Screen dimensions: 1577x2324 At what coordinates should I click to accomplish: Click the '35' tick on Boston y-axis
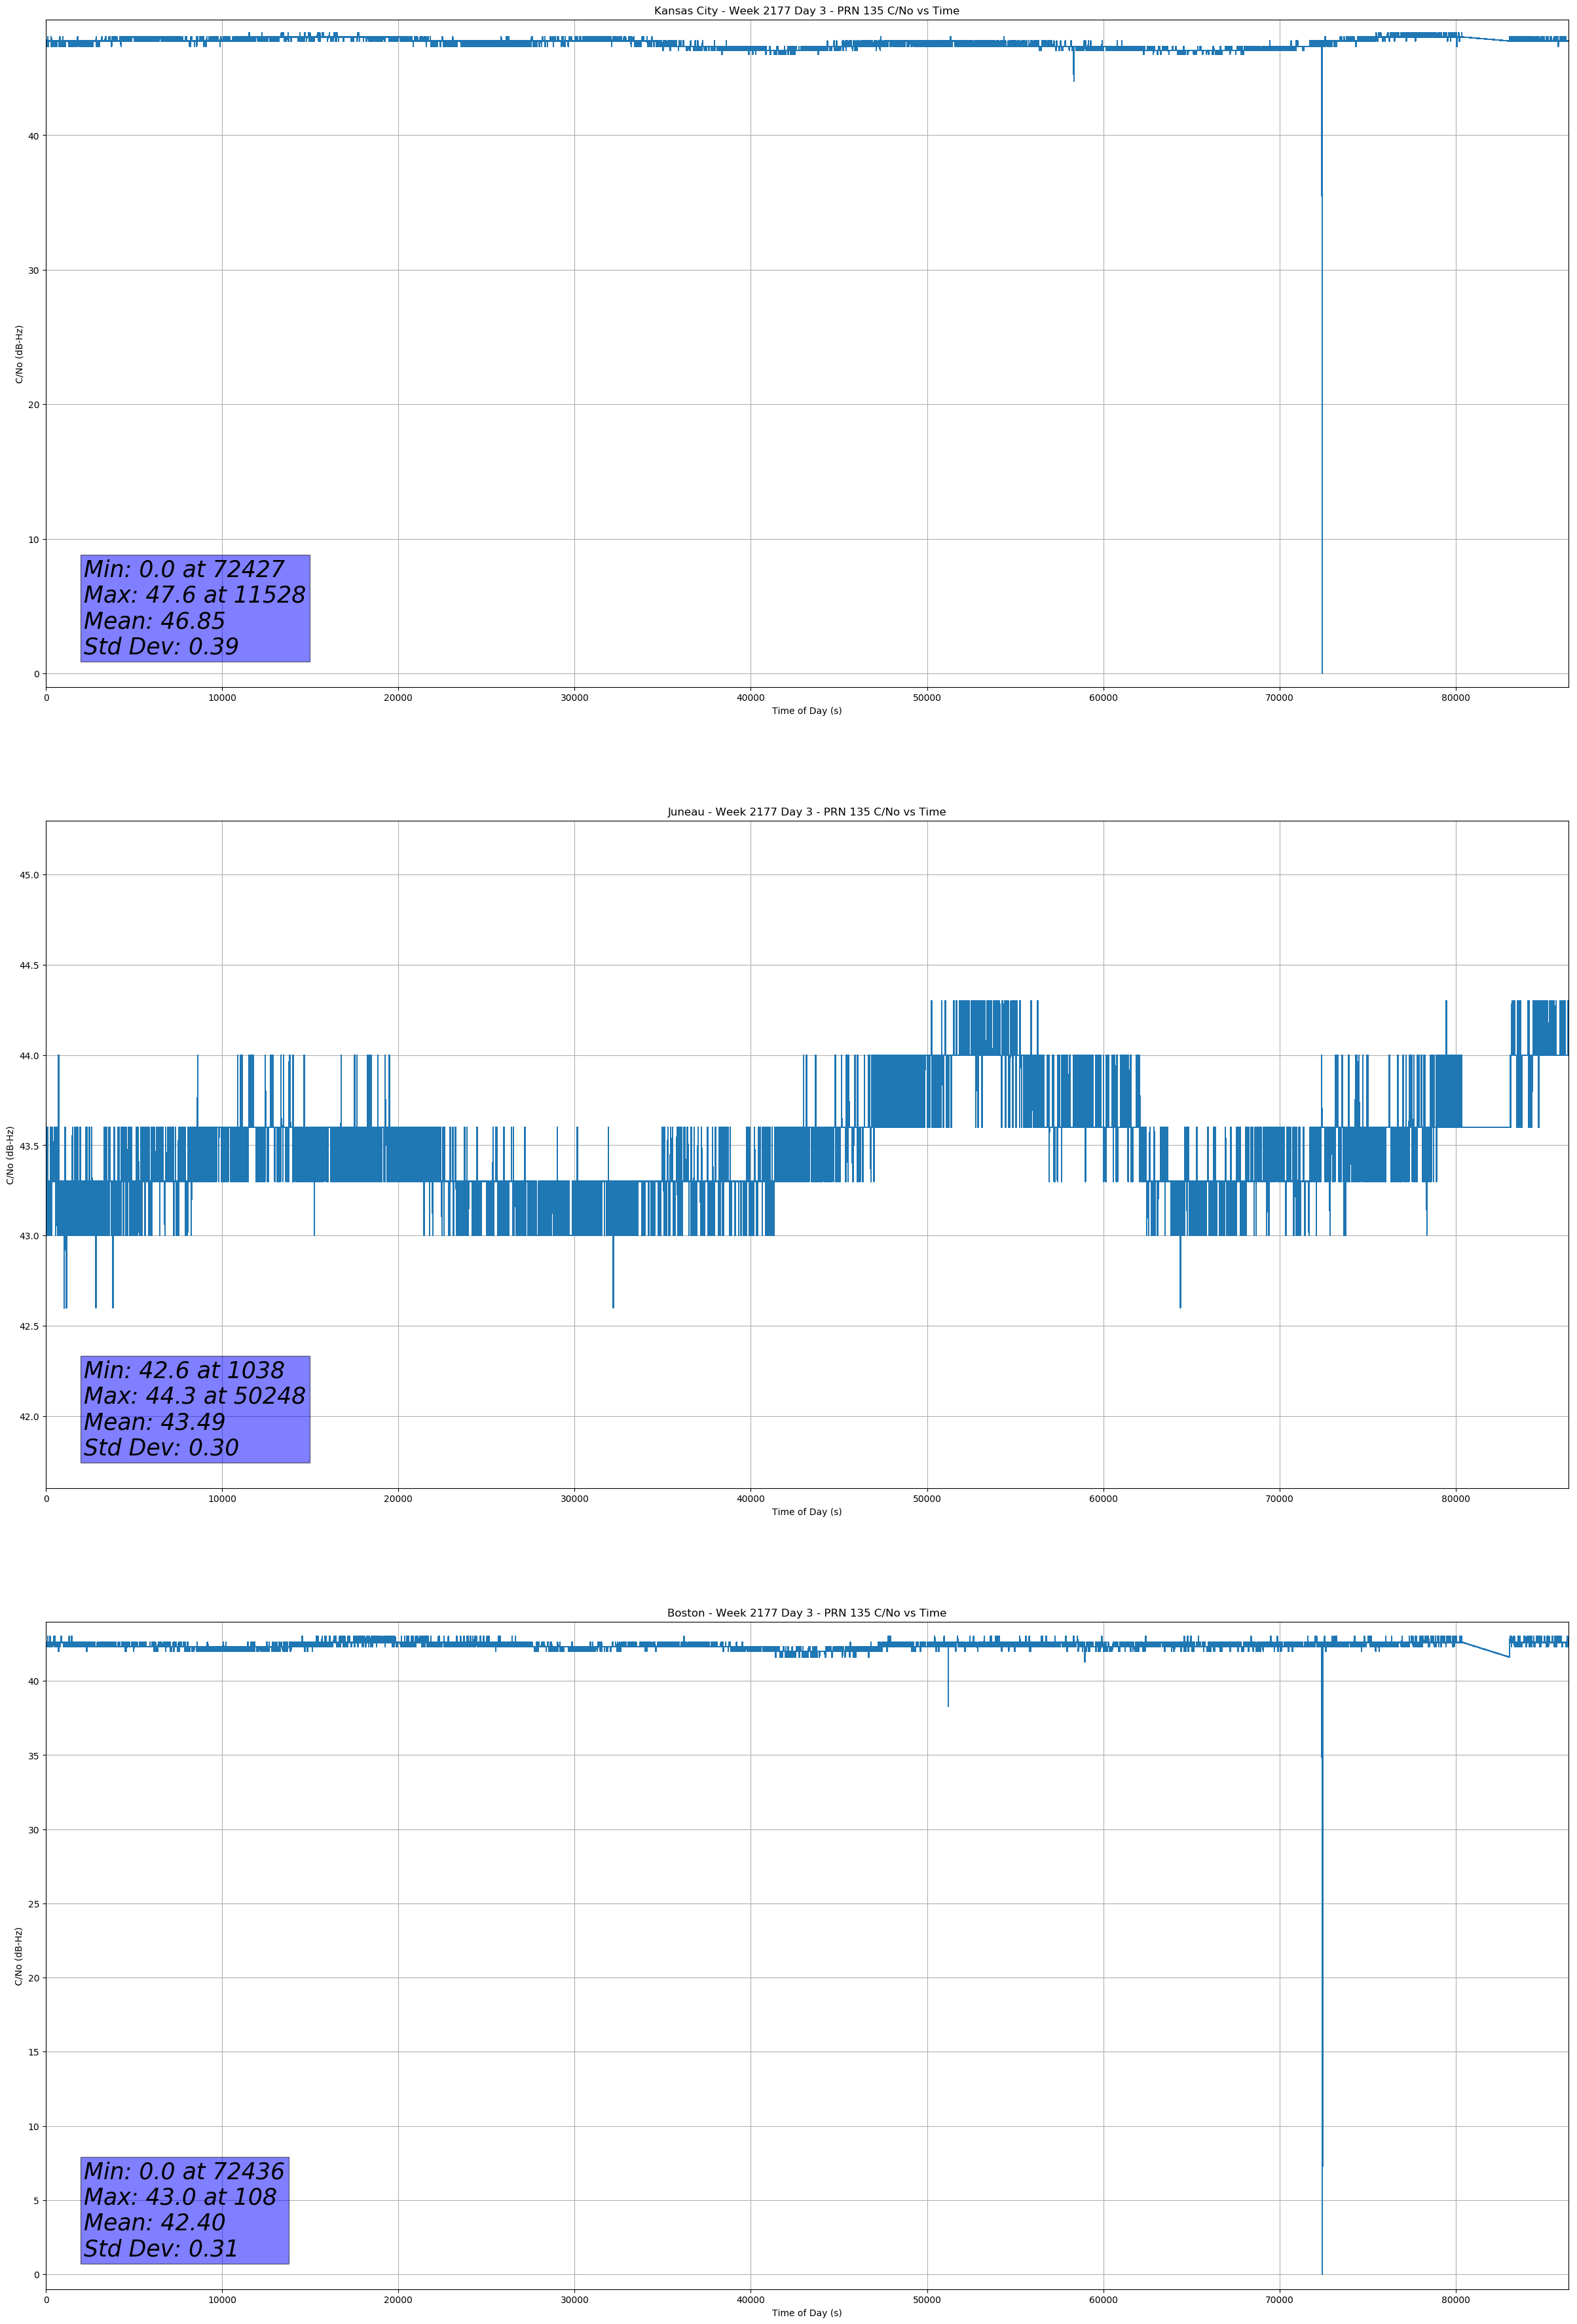coord(34,1756)
